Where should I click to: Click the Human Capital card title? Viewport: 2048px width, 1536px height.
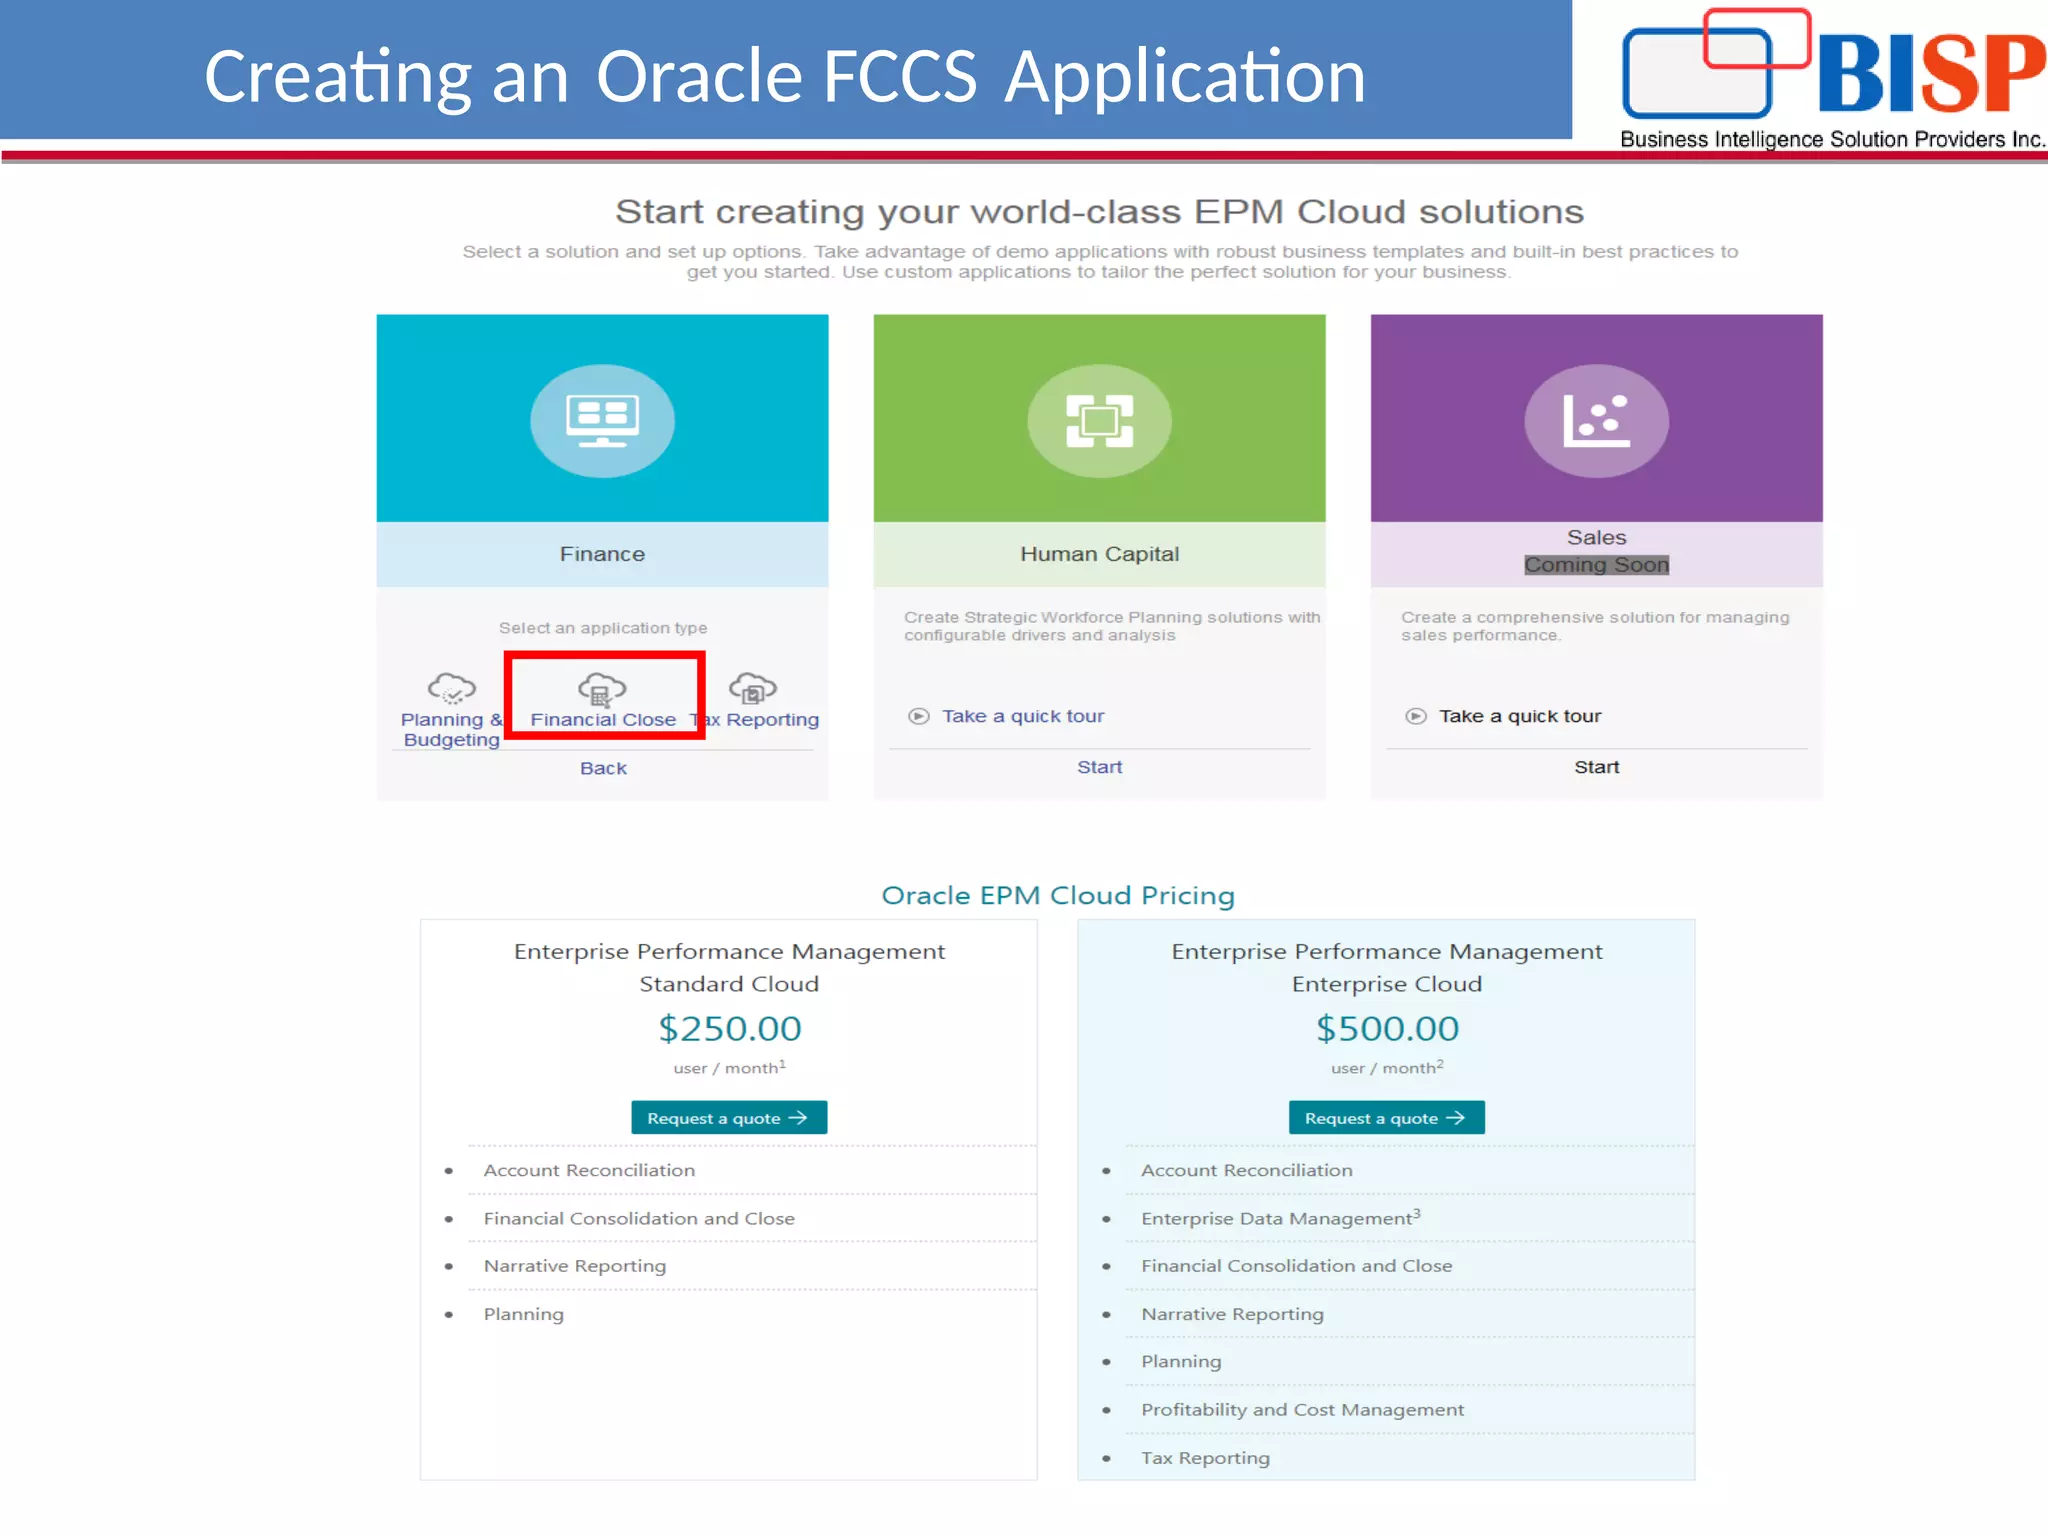tap(1099, 554)
